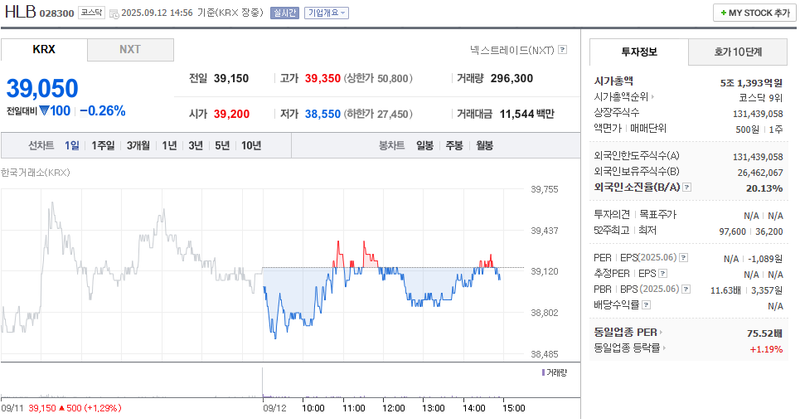Click the HLB stock name heading

20,11
